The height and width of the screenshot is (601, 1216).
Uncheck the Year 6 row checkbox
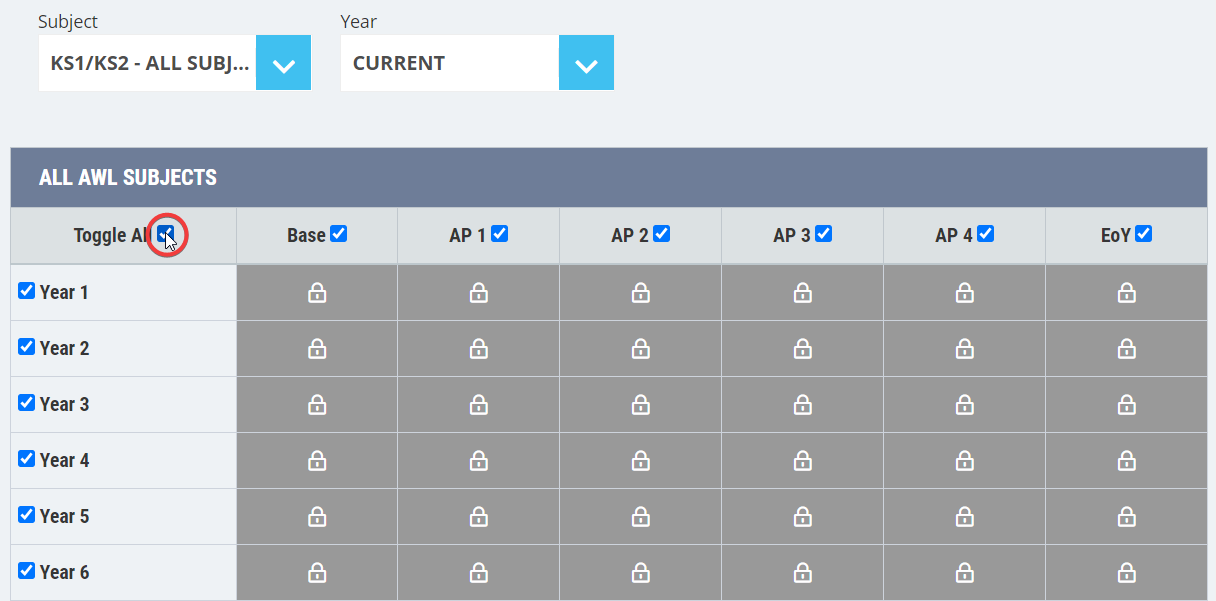pyautogui.click(x=27, y=570)
